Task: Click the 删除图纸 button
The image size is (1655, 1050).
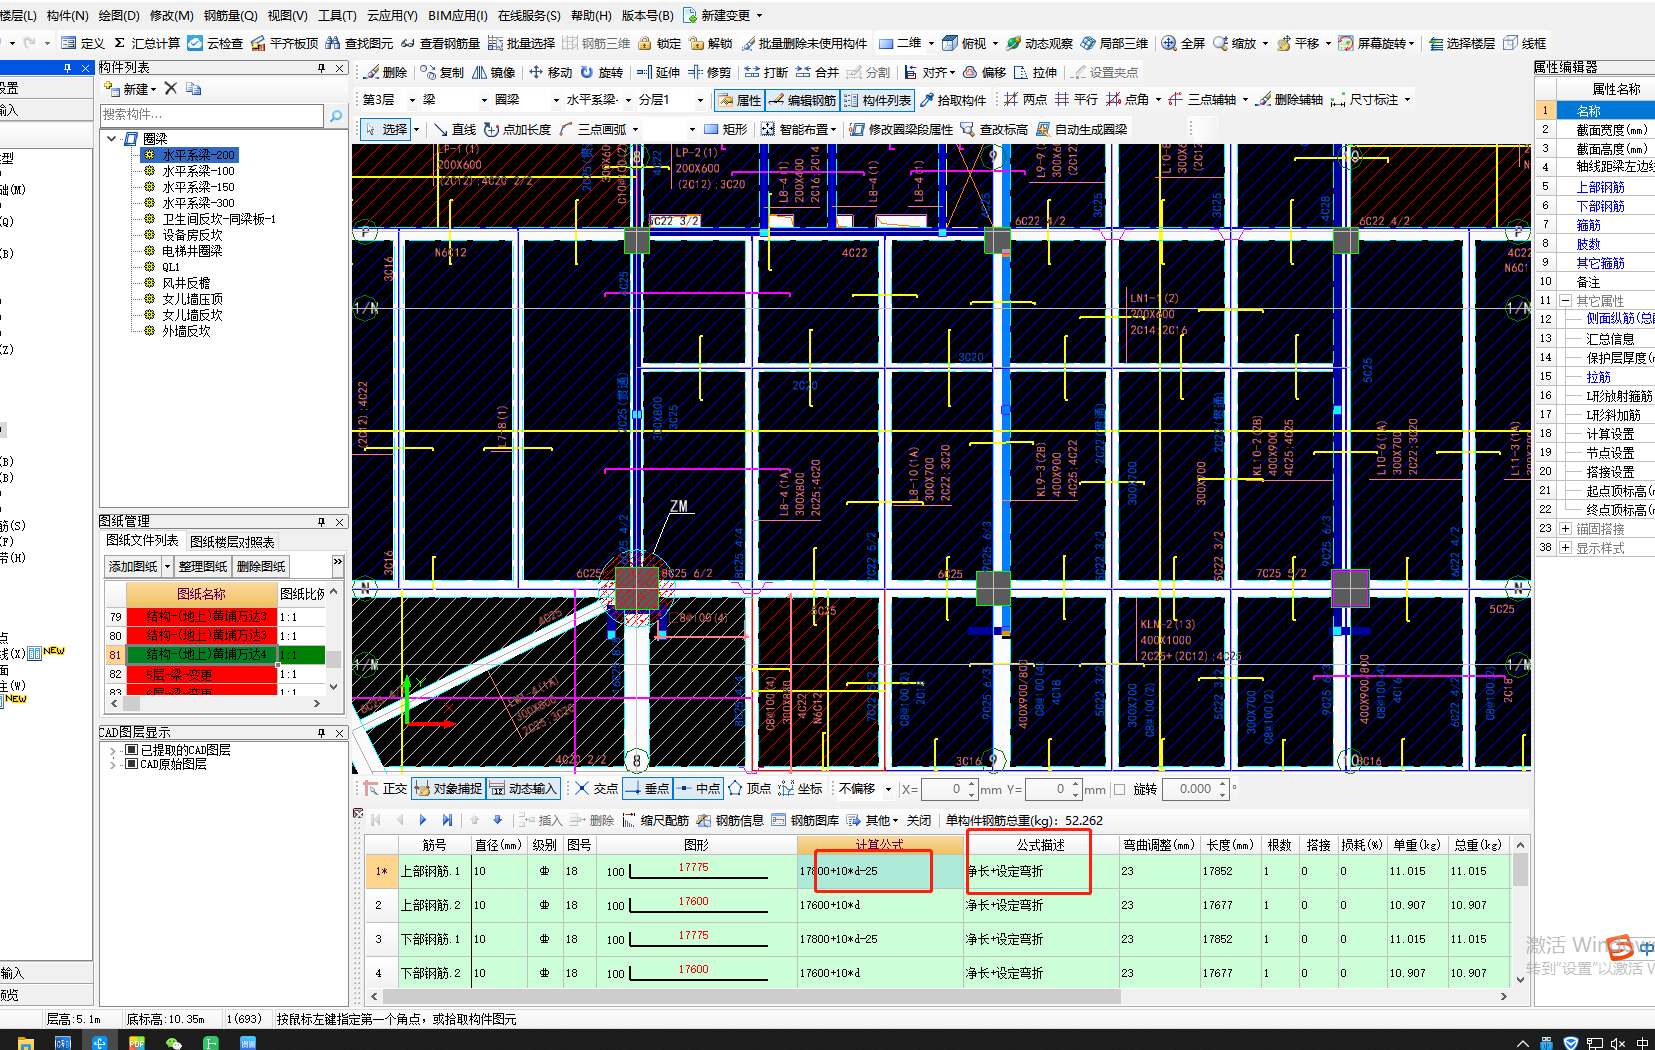Action: coord(261,566)
